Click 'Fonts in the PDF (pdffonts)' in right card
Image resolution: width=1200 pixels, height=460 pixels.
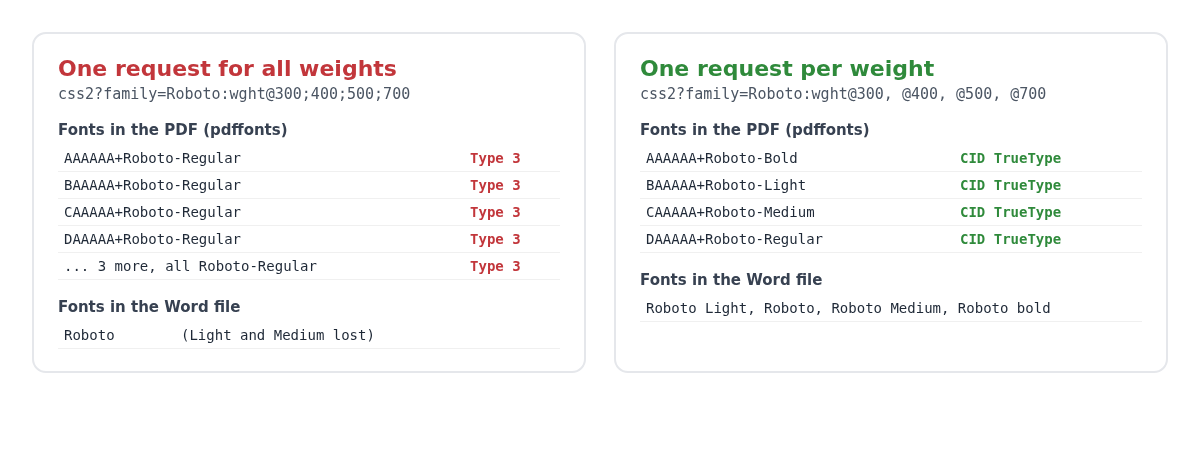[755, 130]
